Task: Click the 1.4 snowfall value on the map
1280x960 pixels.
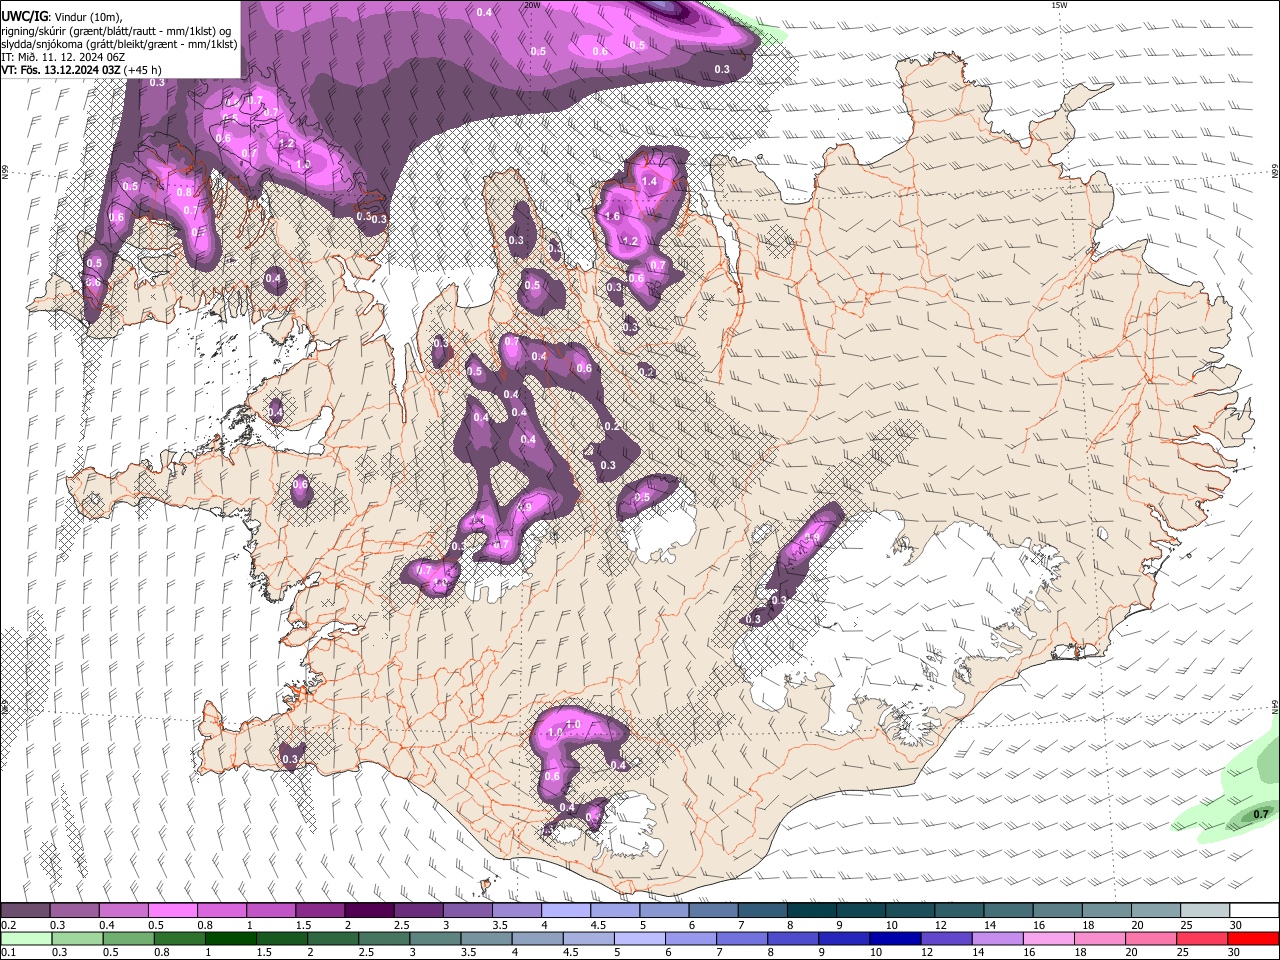Action: 649,181
